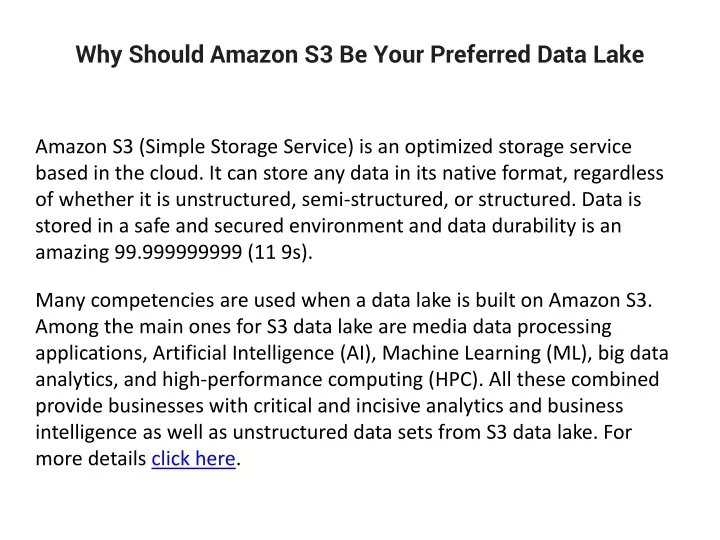Click 'Data Lake' at the end of the title
This screenshot has width=720, height=540.
[x=591, y=54]
